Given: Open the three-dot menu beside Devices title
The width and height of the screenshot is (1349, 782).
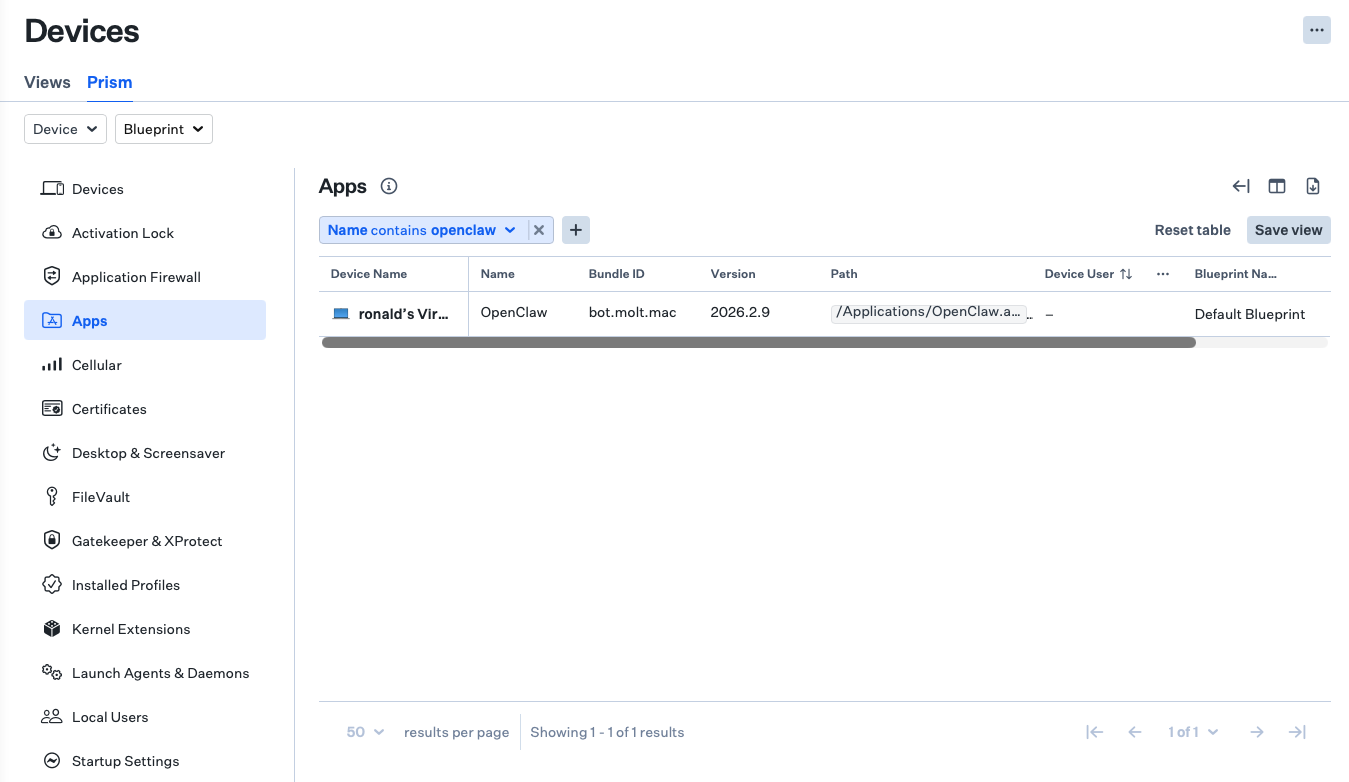Looking at the screenshot, I should [x=1316, y=30].
